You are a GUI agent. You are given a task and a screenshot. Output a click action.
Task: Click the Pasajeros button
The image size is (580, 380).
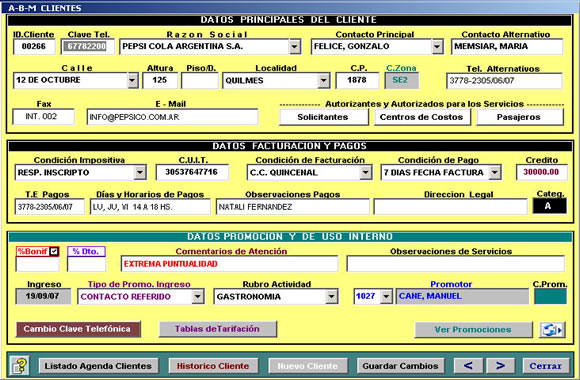pos(520,117)
